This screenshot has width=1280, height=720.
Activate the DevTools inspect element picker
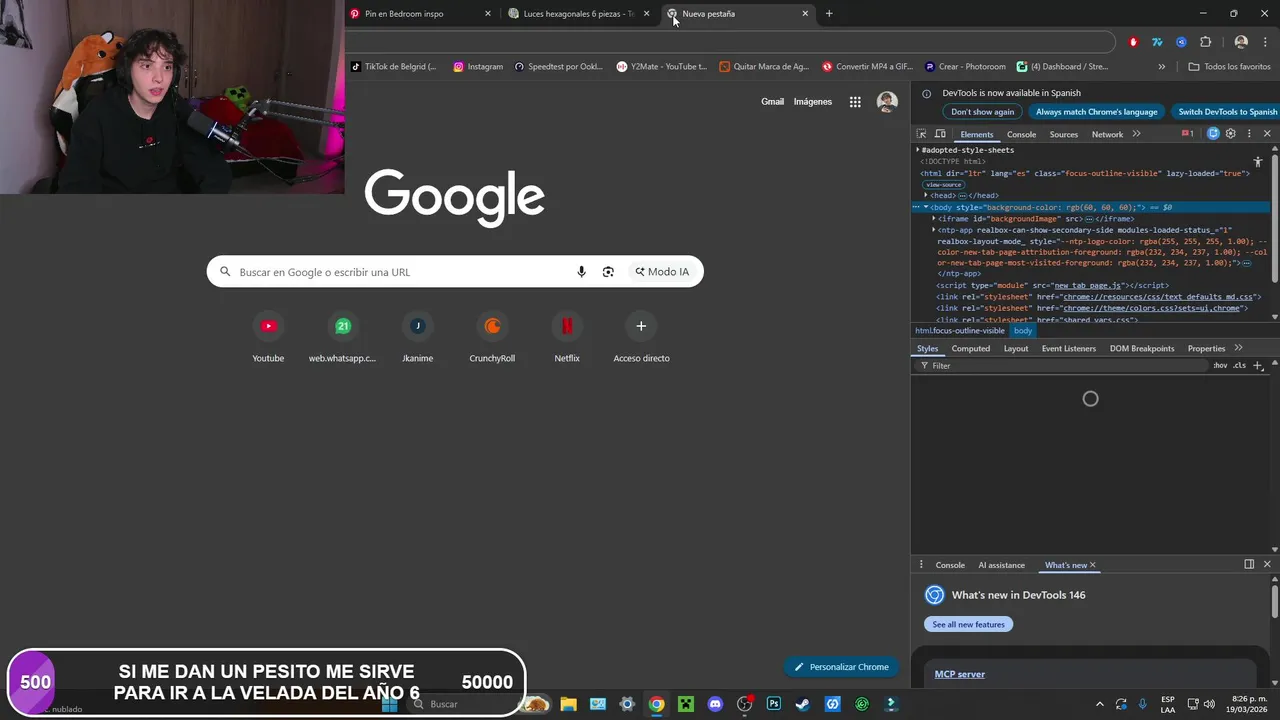[922, 134]
